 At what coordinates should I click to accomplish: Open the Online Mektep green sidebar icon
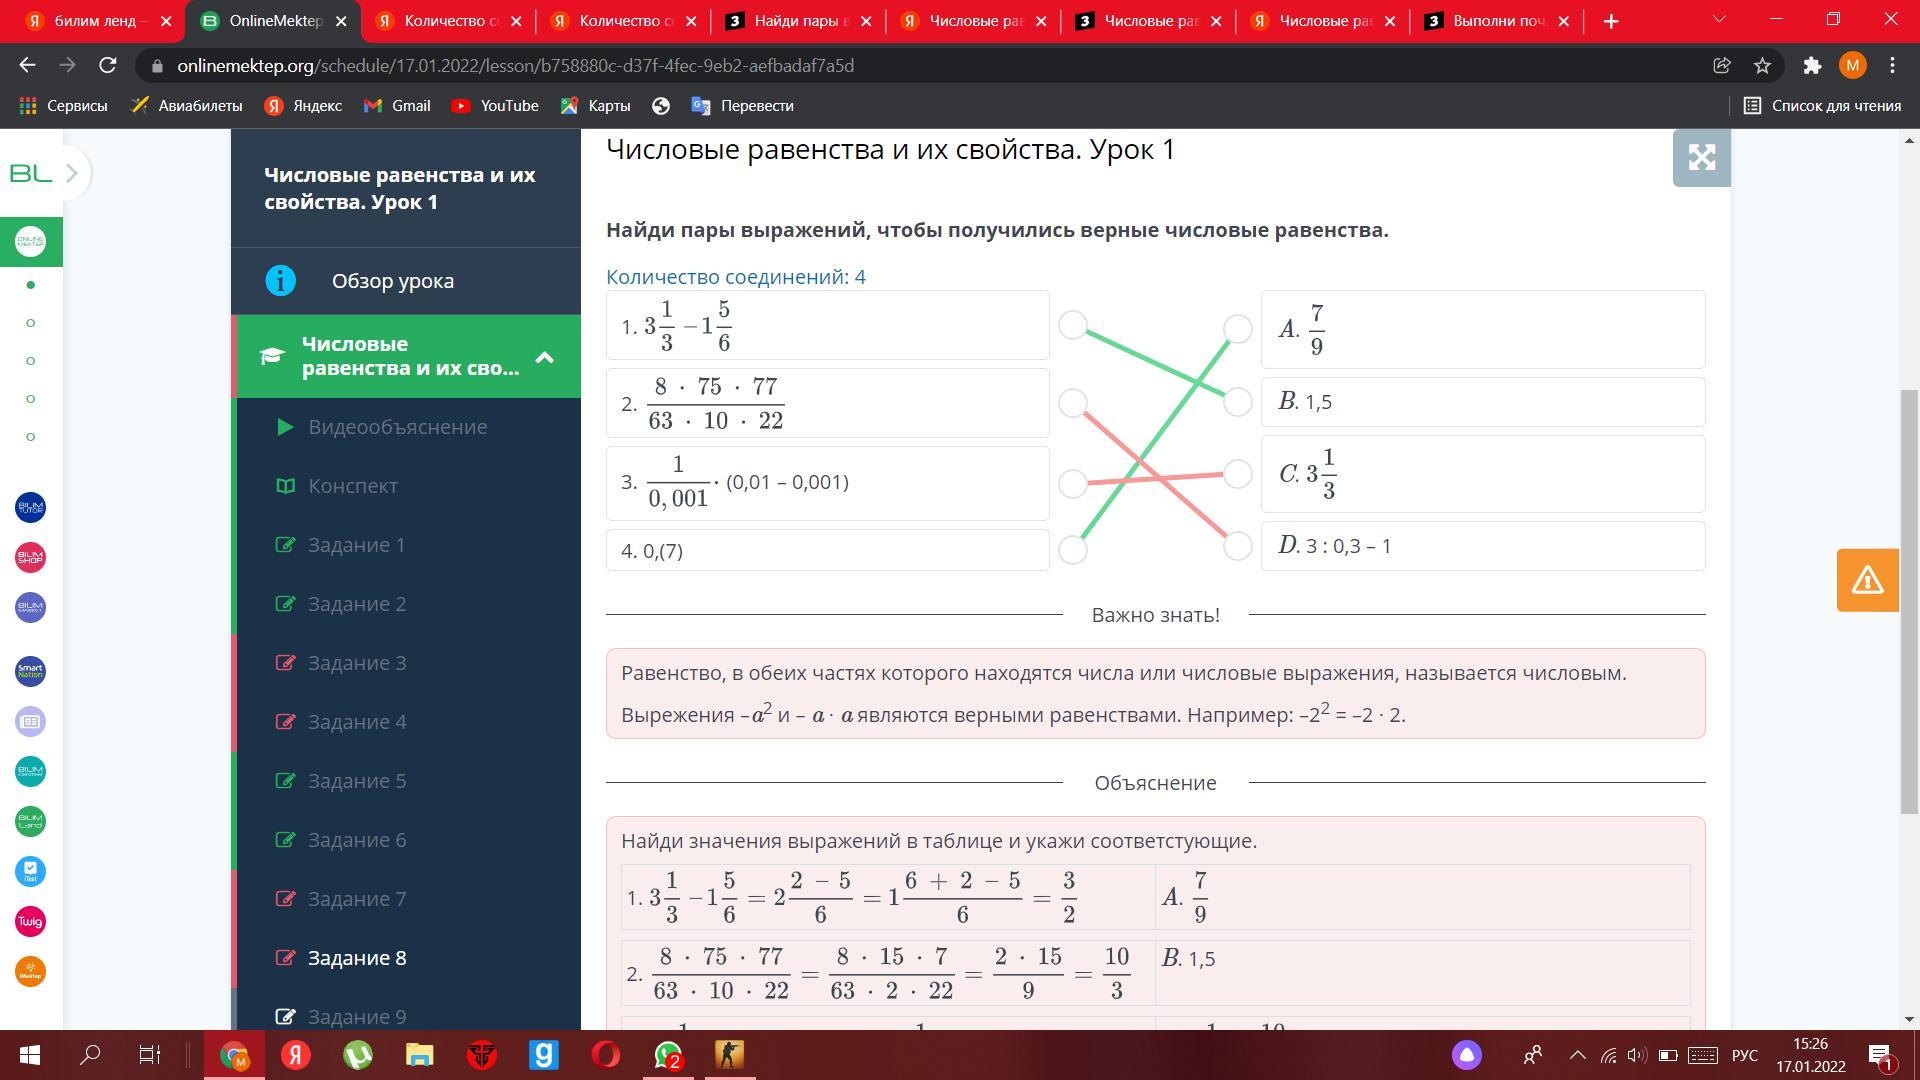point(30,242)
